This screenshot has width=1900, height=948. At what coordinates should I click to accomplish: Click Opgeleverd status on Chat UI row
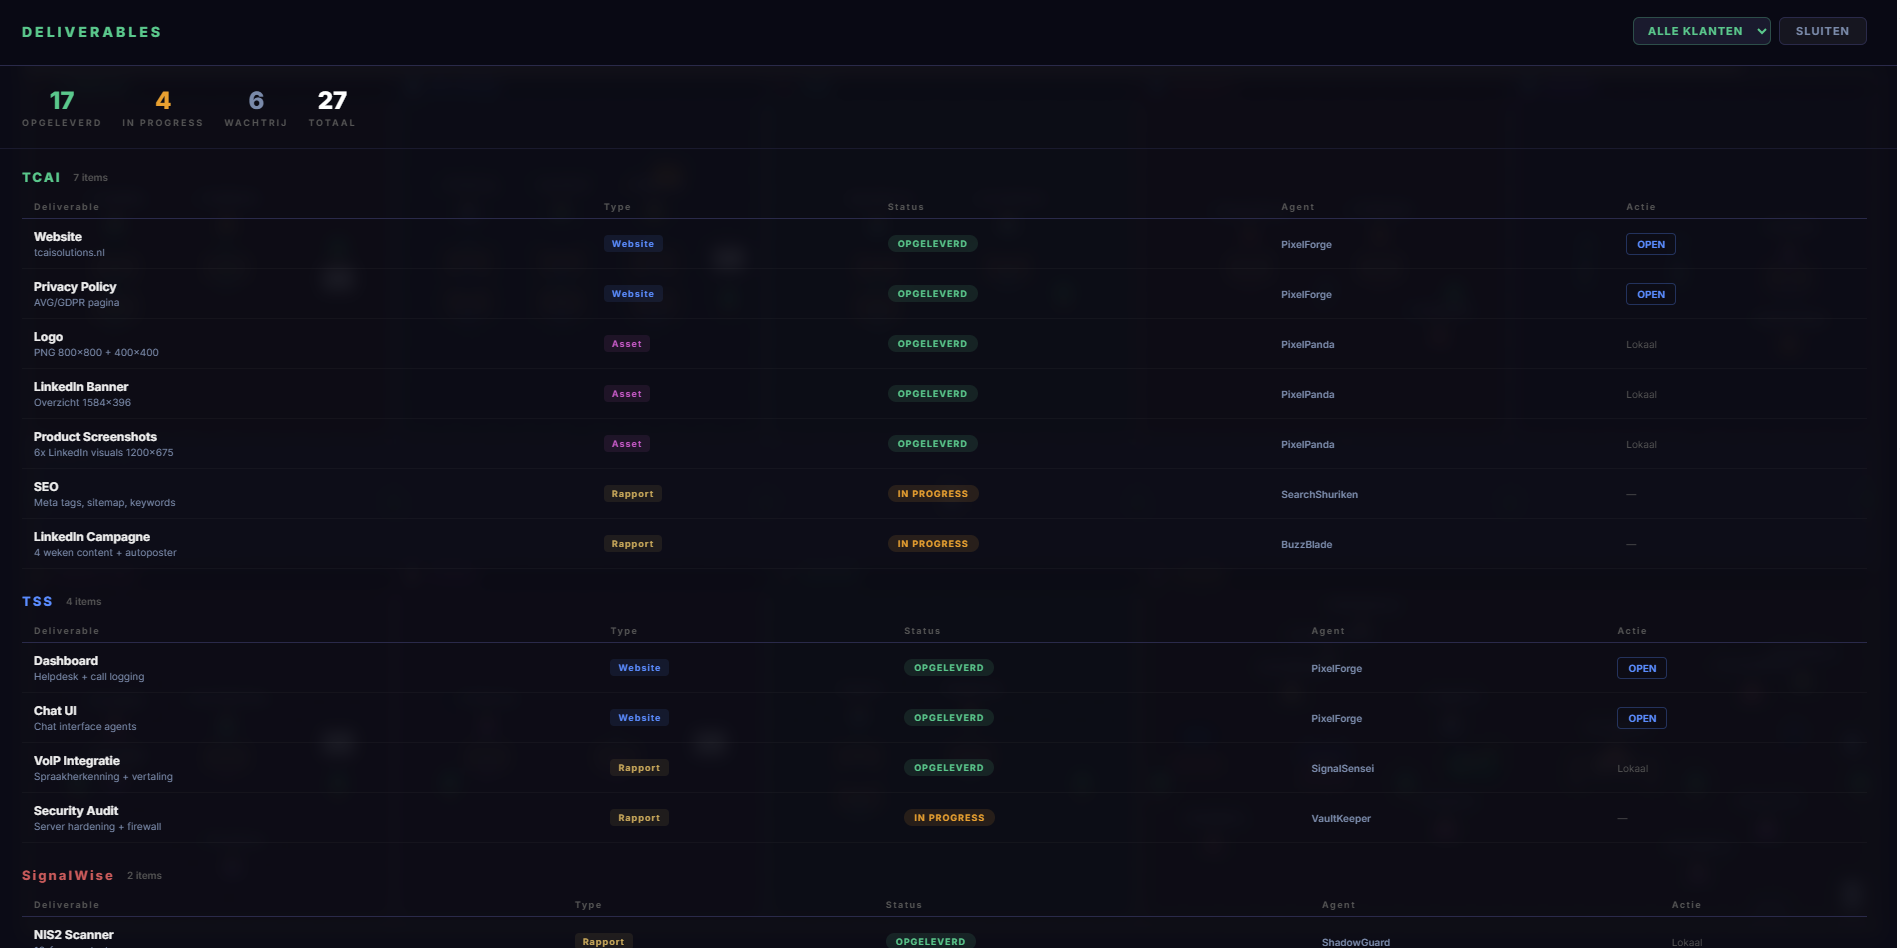tap(949, 718)
